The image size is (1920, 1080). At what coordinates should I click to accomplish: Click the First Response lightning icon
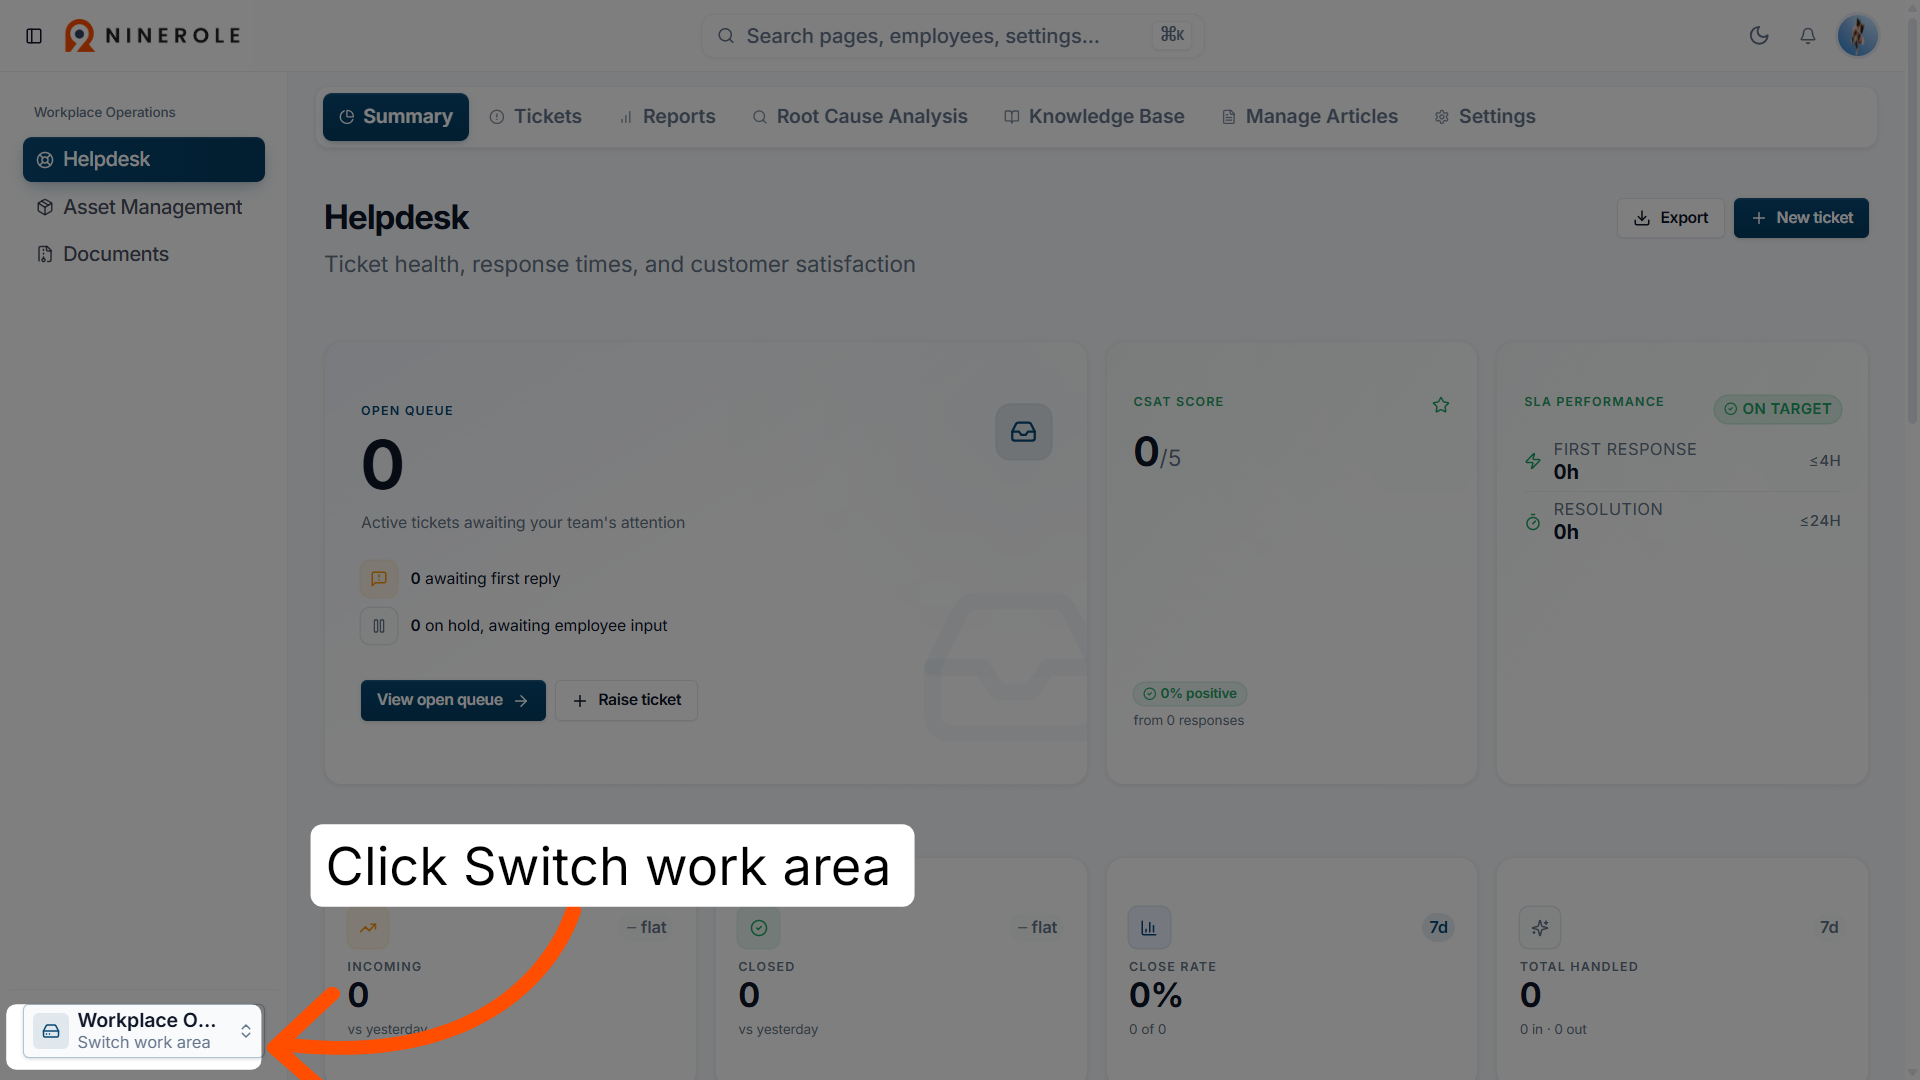pyautogui.click(x=1533, y=461)
